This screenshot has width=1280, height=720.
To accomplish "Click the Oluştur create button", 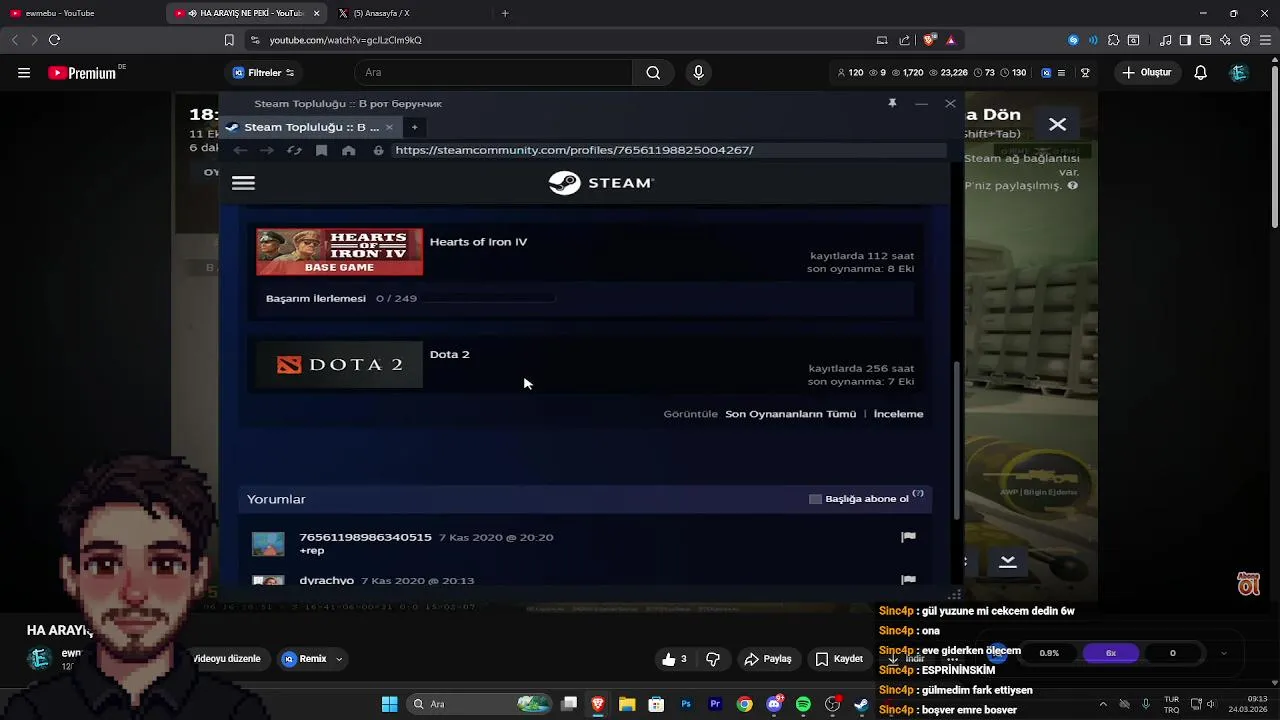I will [x=1146, y=73].
